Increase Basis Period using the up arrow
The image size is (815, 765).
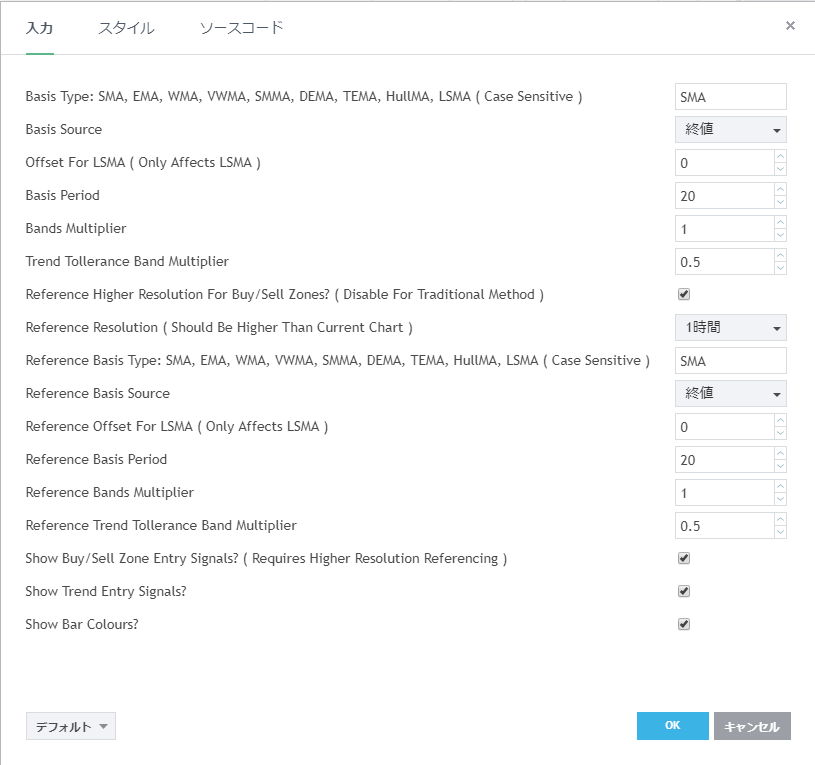[x=780, y=189]
